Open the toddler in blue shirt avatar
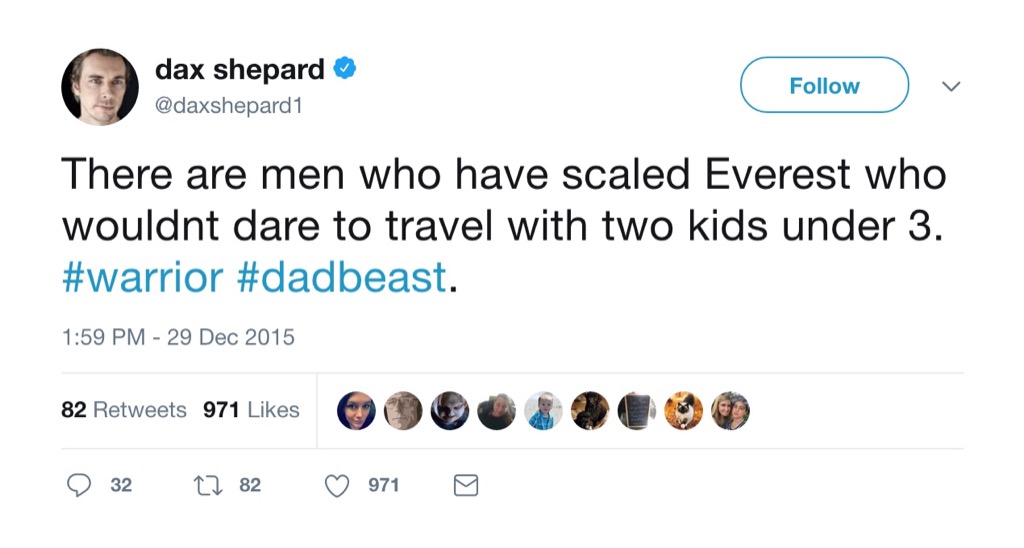The width and height of the screenshot is (1024, 548). pyautogui.click(x=543, y=410)
